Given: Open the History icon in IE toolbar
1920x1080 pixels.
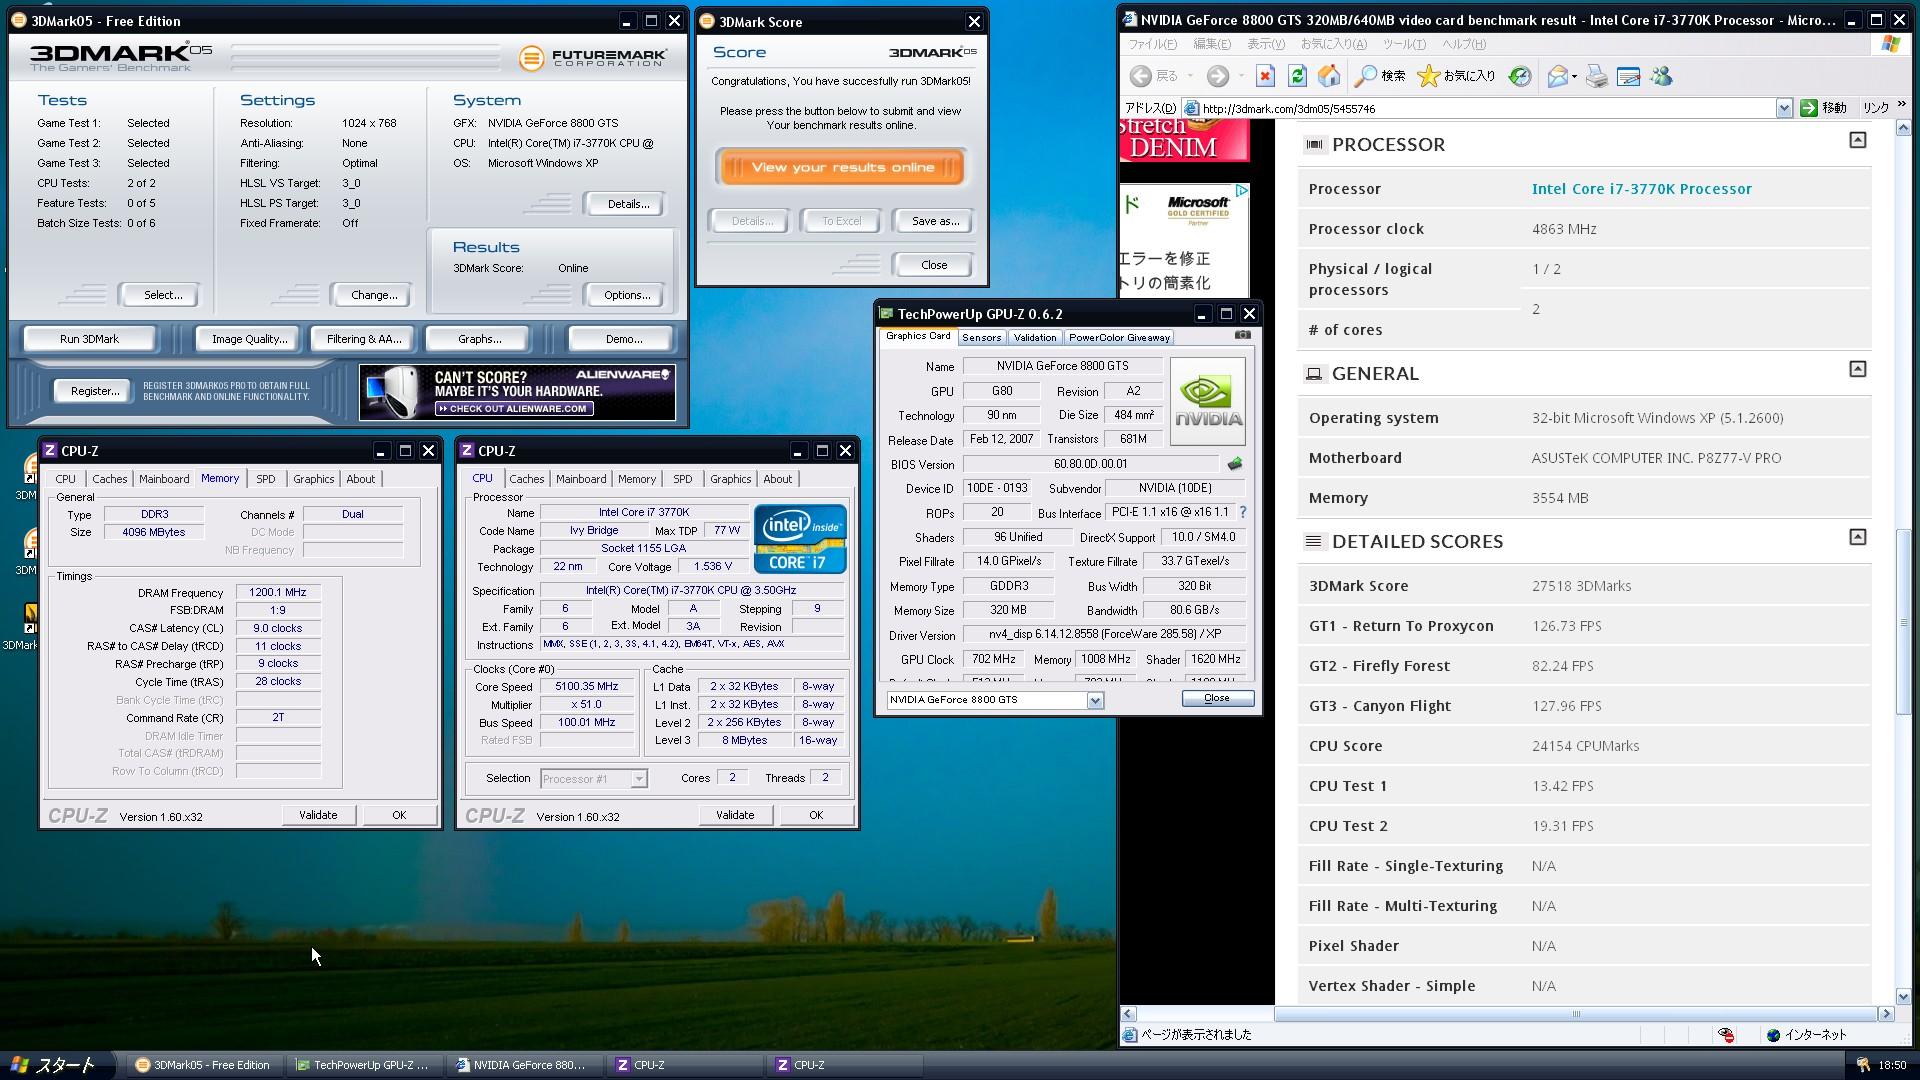Looking at the screenshot, I should 1520,76.
